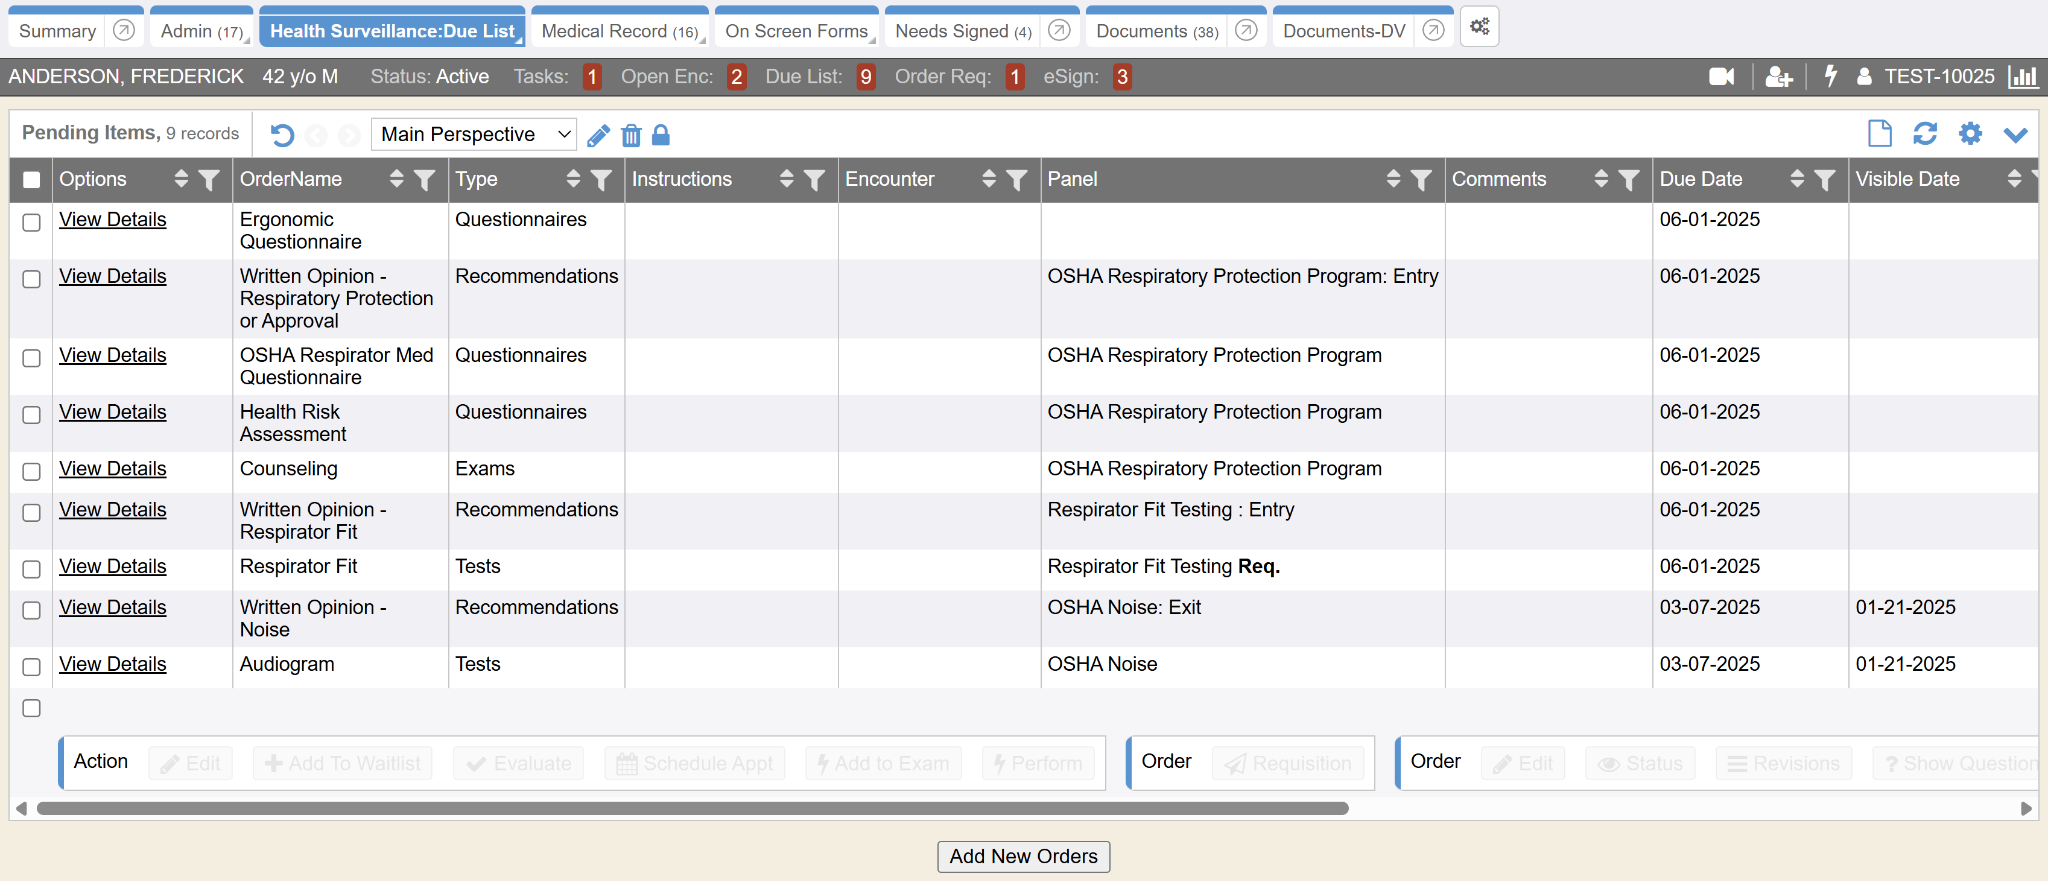Image resolution: width=2048 pixels, height=881 pixels.
Task: Open the grid gear settings icon
Action: click(1970, 134)
